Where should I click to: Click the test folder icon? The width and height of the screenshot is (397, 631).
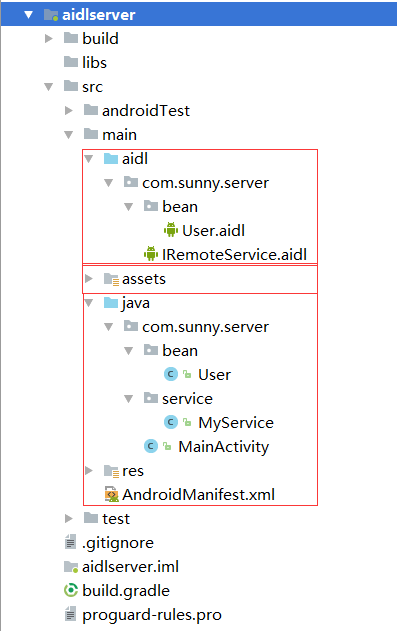91,518
